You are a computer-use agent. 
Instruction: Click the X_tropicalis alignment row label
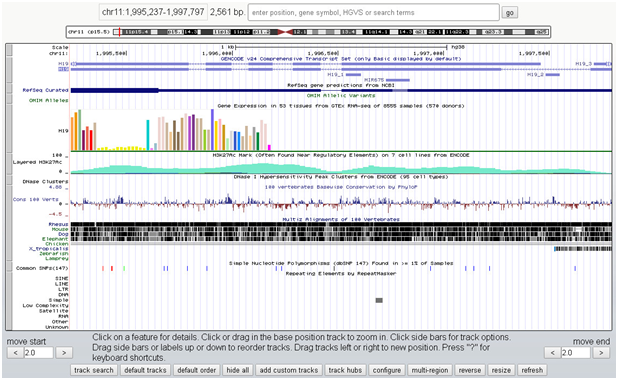[48, 249]
